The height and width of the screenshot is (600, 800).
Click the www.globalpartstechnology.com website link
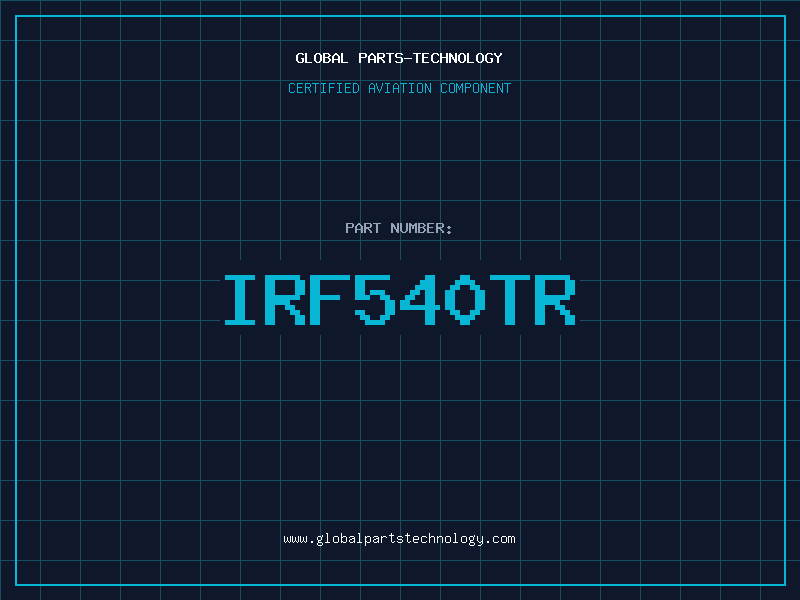(399, 539)
